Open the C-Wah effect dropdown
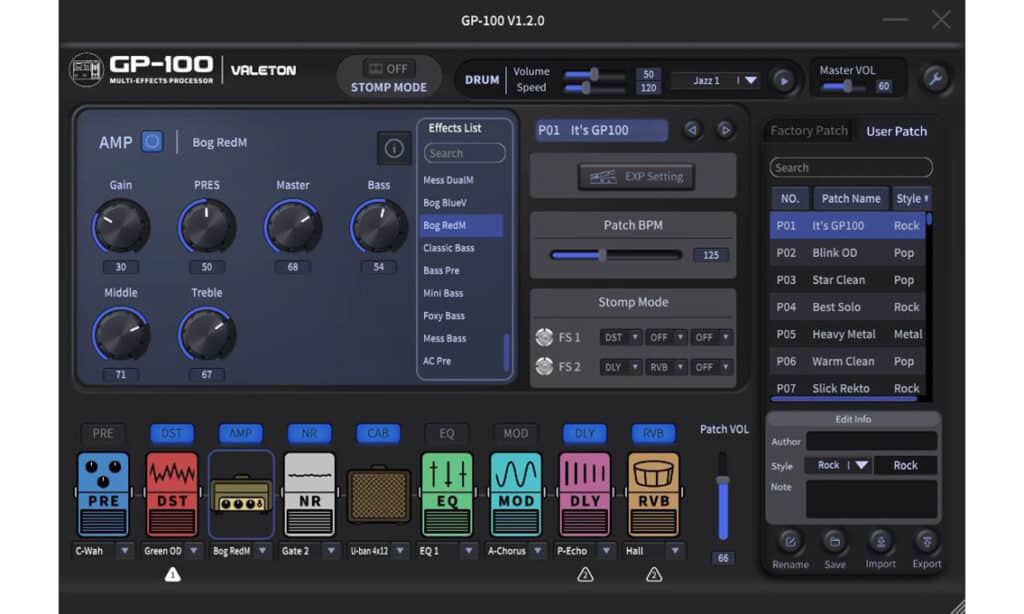Viewport: 1024px width, 614px height. (x=103, y=551)
